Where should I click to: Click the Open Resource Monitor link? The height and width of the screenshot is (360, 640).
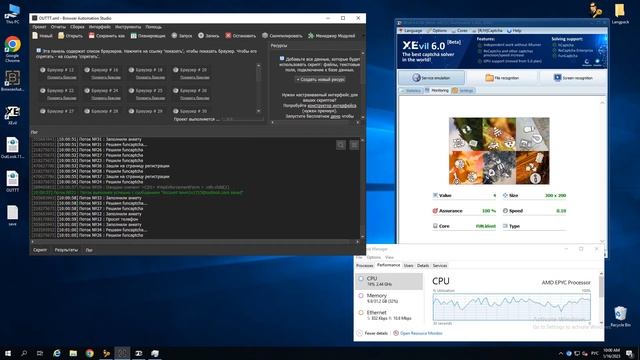(x=418, y=333)
